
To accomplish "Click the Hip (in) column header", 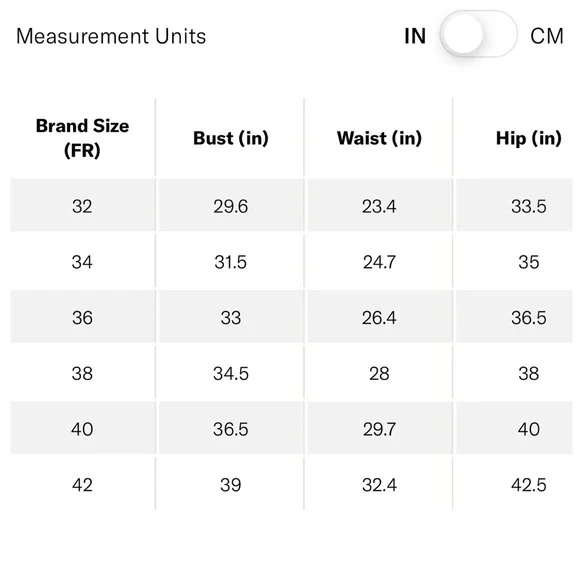I will click(x=529, y=138).
